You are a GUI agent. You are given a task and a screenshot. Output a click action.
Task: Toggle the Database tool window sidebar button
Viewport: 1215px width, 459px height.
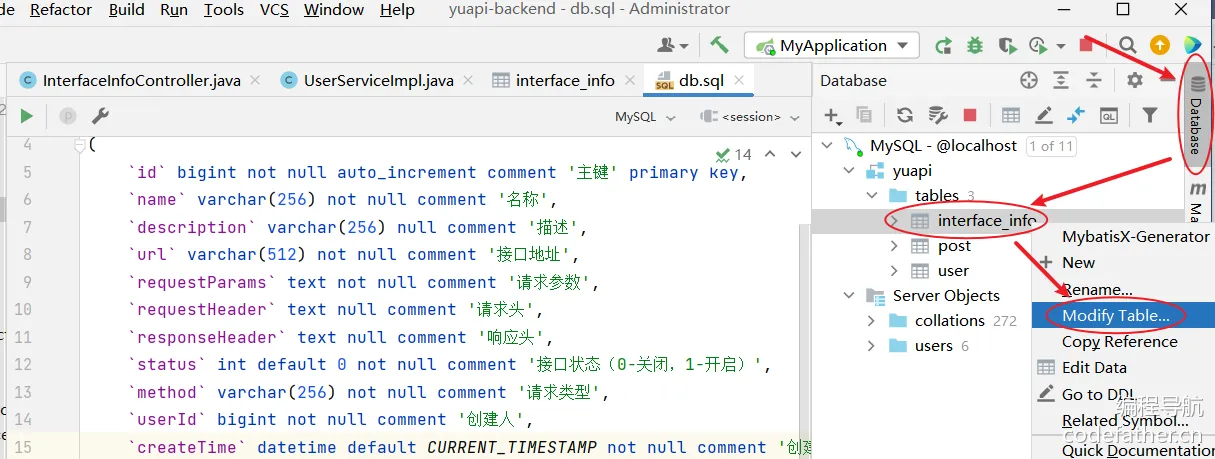point(1196,114)
